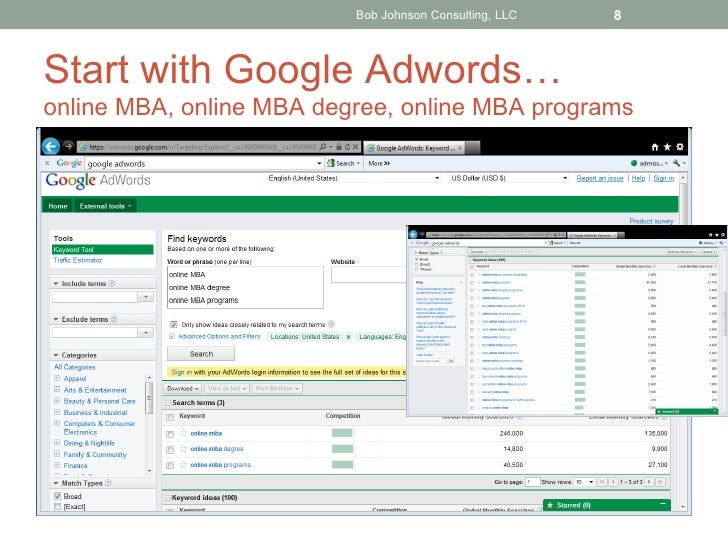
Task: Collapse the Exclude terms section
Action: pyautogui.click(x=56, y=319)
